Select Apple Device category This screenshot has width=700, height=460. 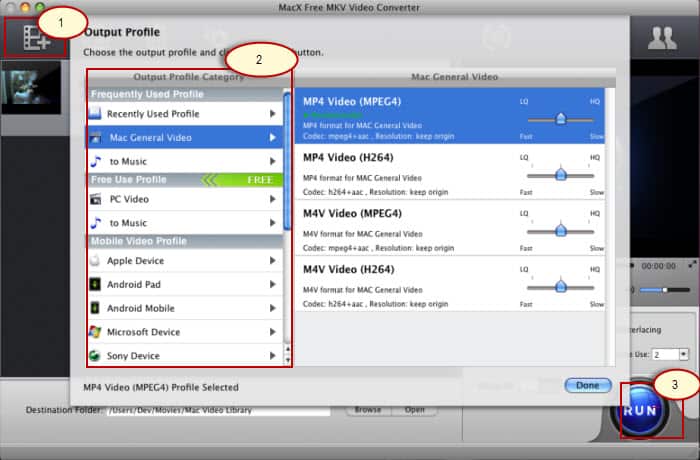pos(185,261)
